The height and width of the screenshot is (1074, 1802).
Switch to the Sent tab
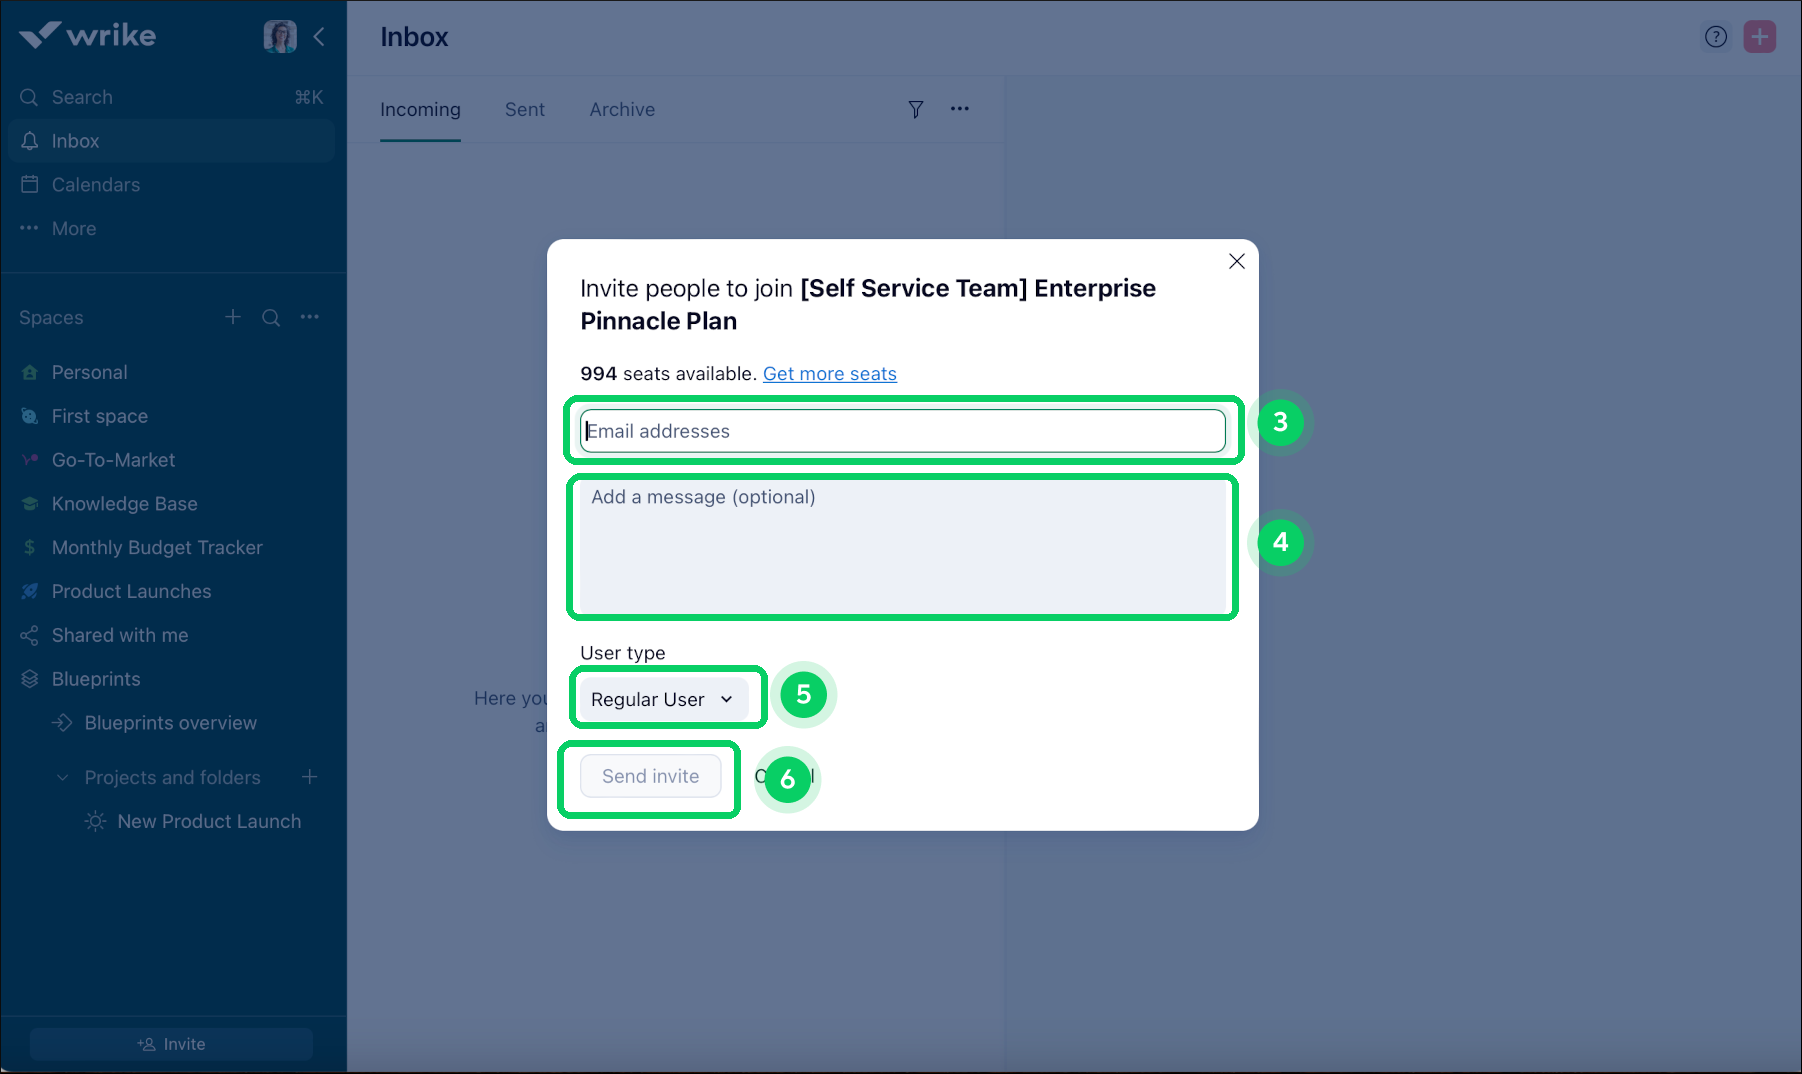524,109
